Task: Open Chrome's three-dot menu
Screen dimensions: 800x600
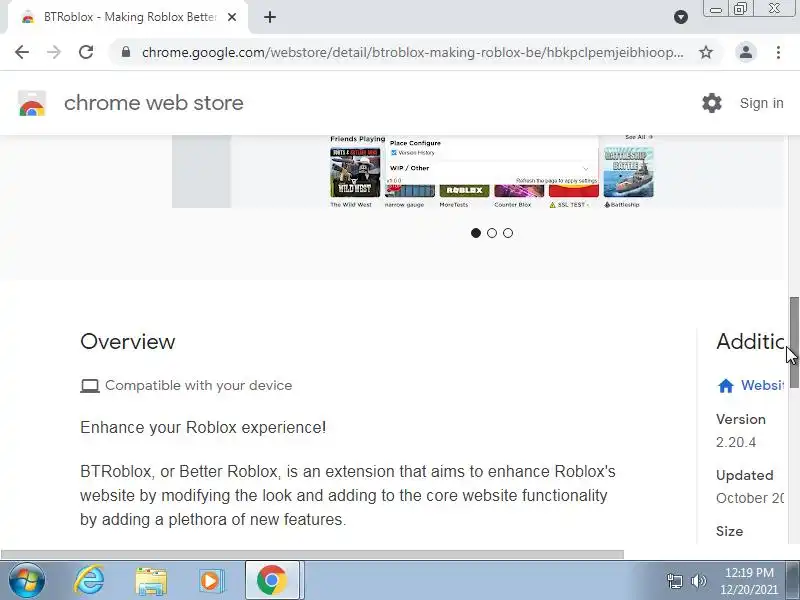Action: pos(778,52)
